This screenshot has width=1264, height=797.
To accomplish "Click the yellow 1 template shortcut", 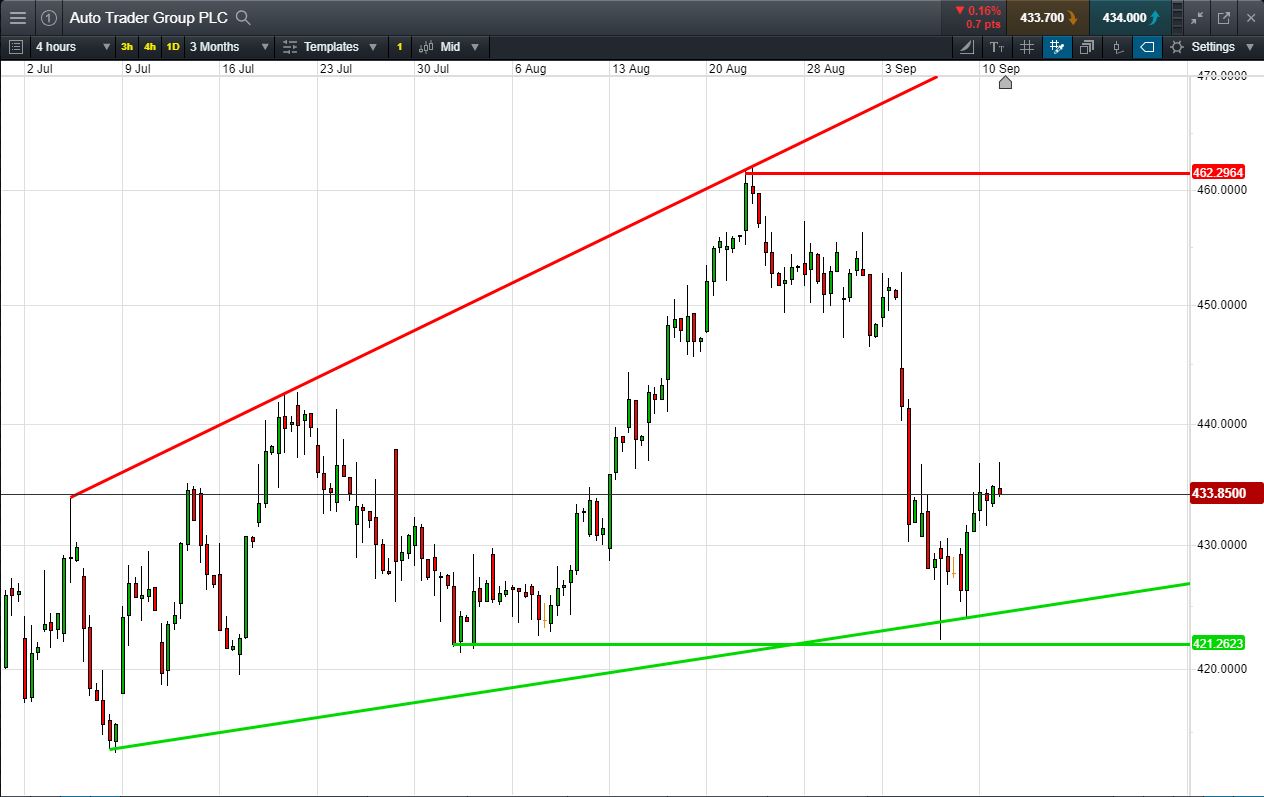I will pos(399,47).
